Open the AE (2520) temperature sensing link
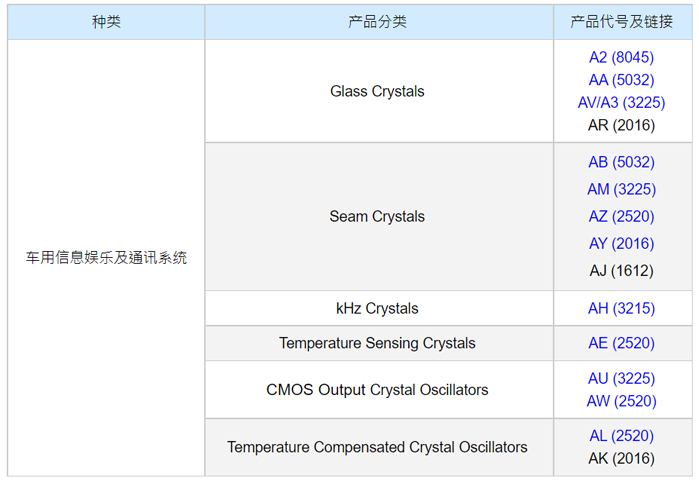This screenshot has width=699, height=481. pyautogui.click(x=621, y=343)
